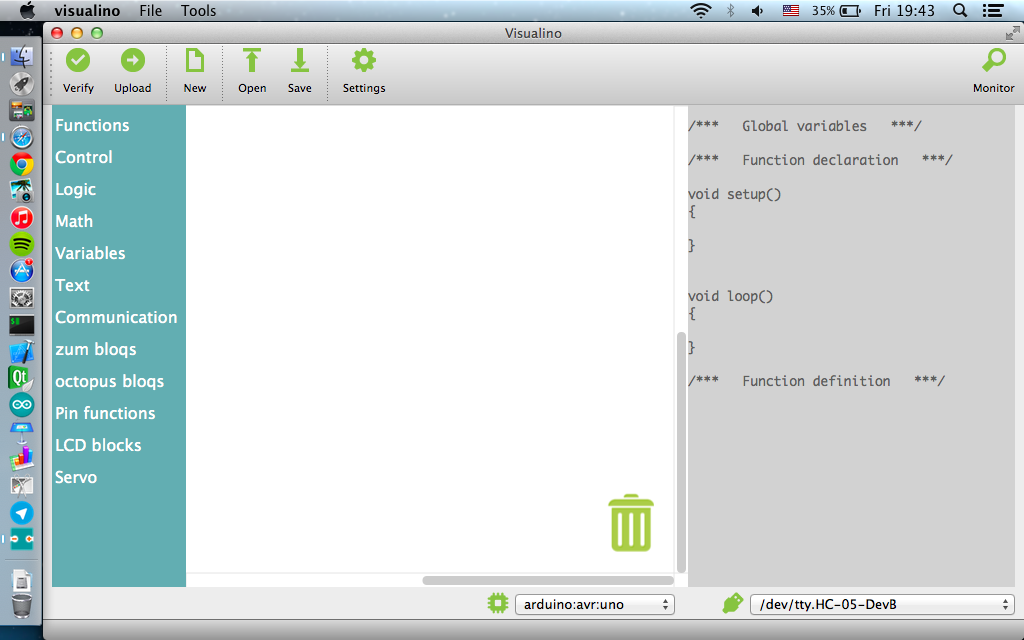Open the Control block category
This screenshot has height=640, width=1024.
click(84, 157)
